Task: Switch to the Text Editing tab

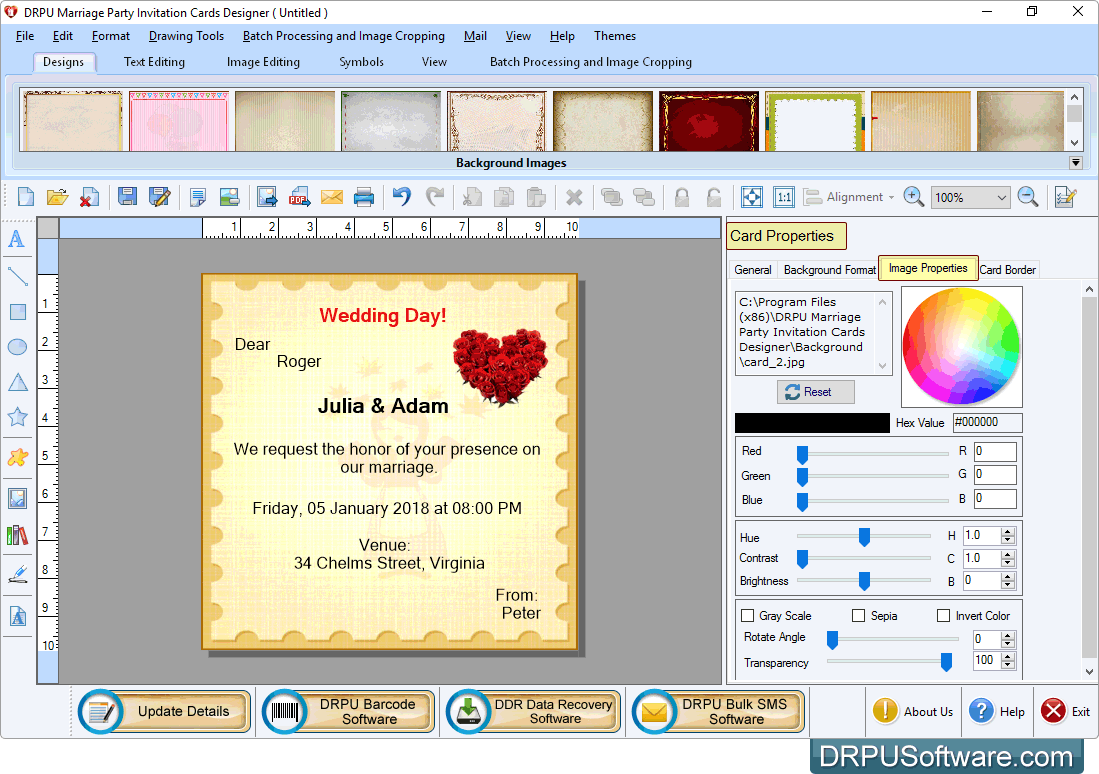Action: [154, 62]
